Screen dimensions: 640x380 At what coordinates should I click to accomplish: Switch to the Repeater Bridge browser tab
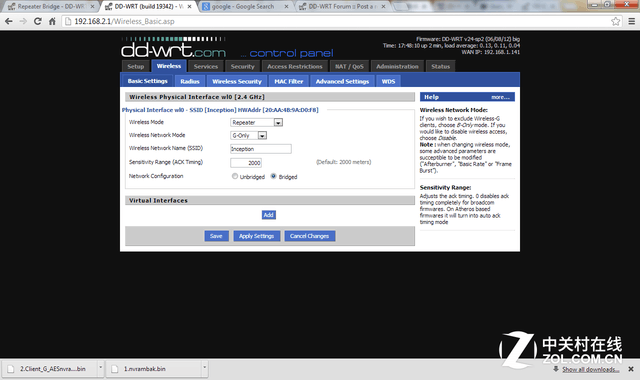51,7
